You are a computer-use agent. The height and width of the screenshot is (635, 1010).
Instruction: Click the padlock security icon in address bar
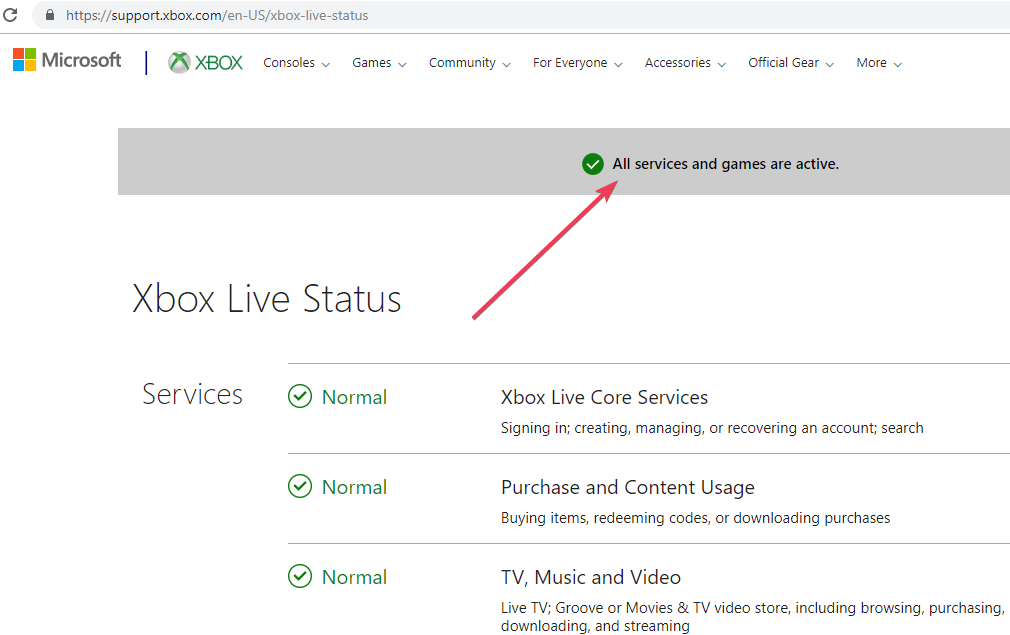(x=50, y=14)
